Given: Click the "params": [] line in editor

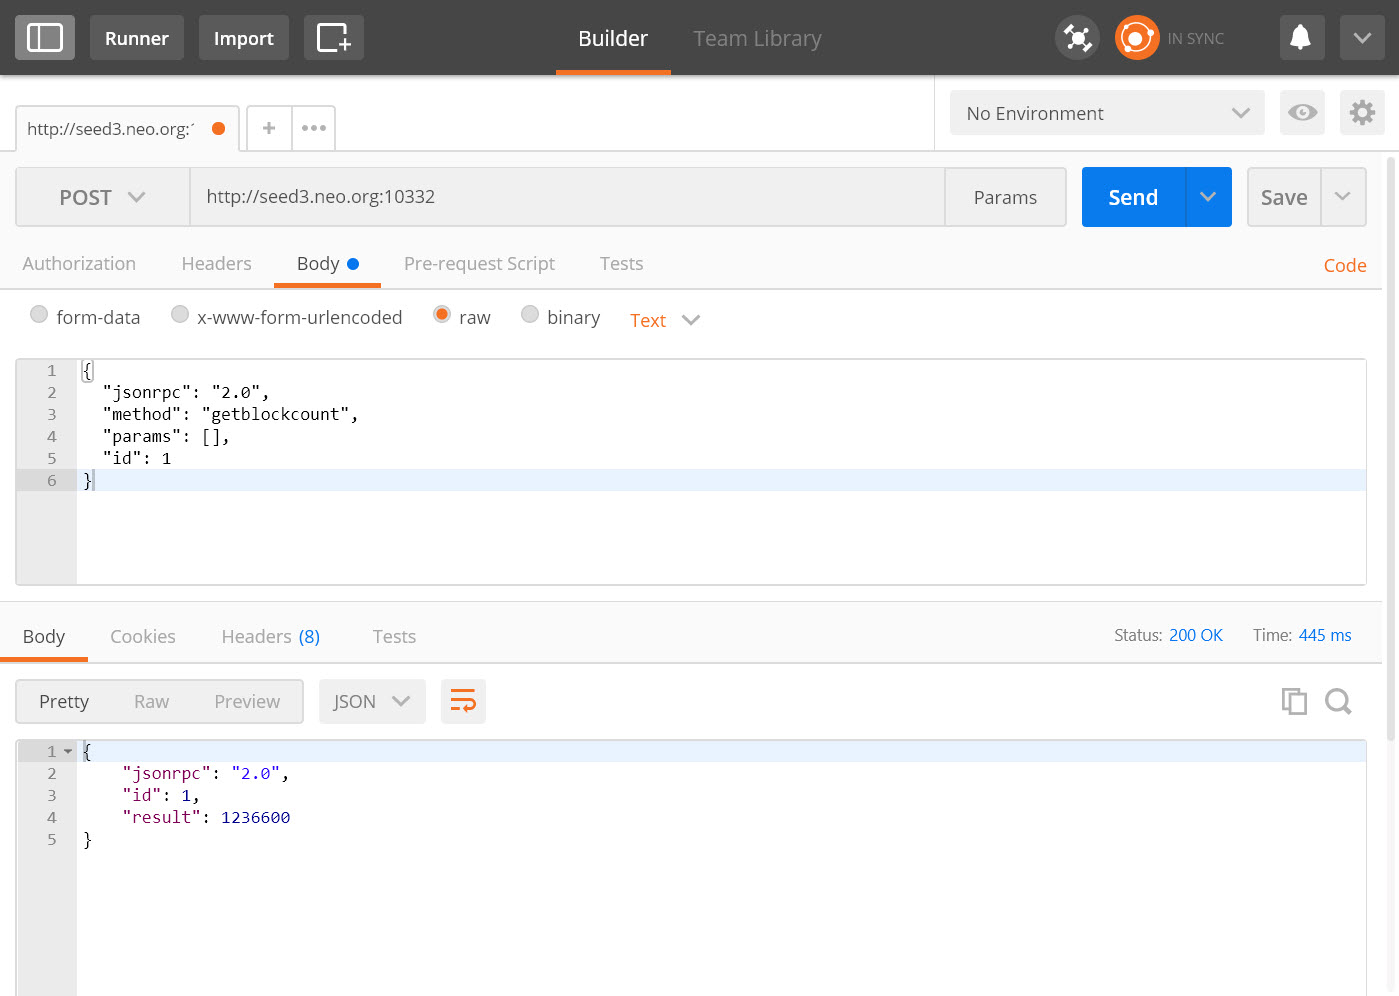Looking at the screenshot, I should point(166,436).
